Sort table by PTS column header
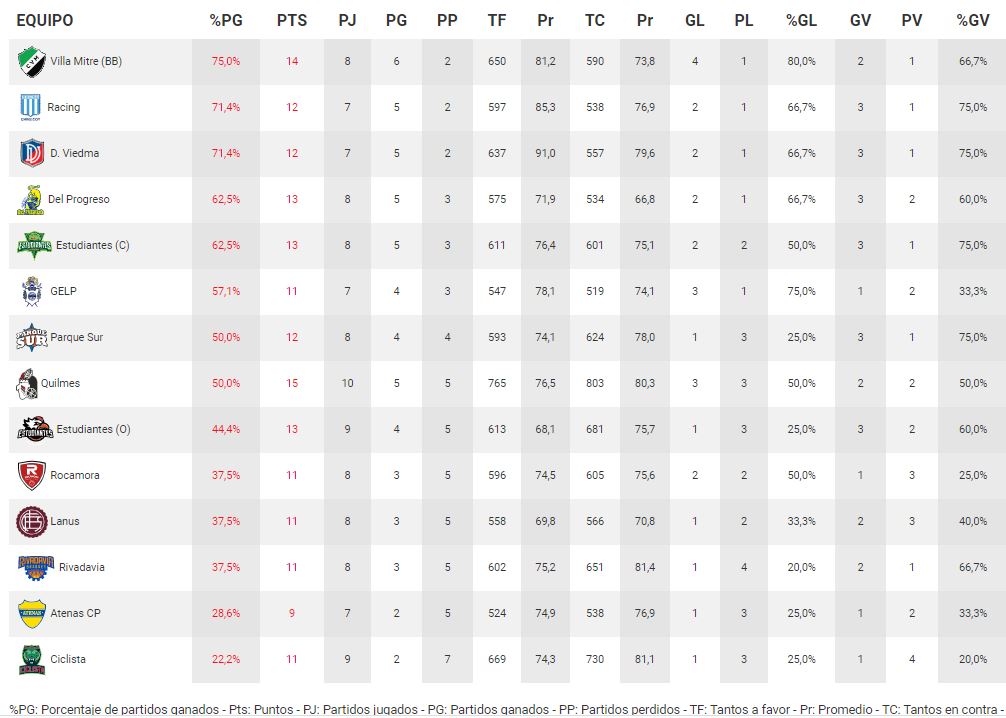Screen dimensions: 1006x718 [x=292, y=20]
